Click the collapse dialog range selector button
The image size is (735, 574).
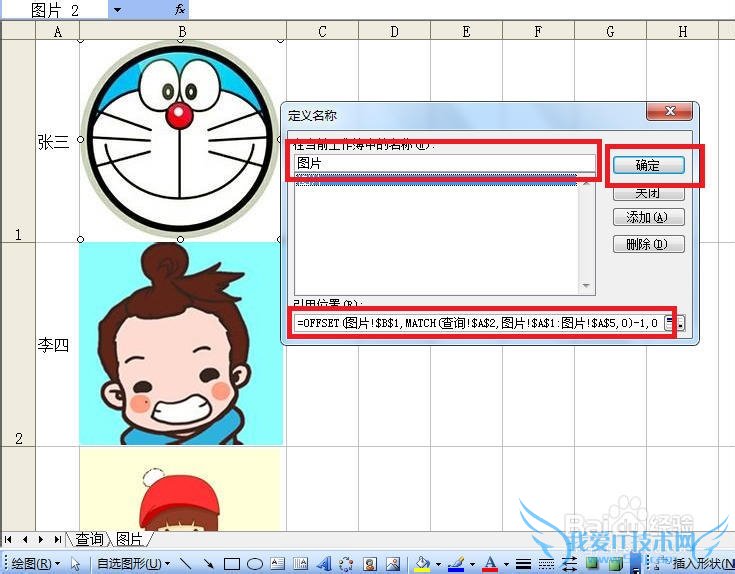point(675,322)
